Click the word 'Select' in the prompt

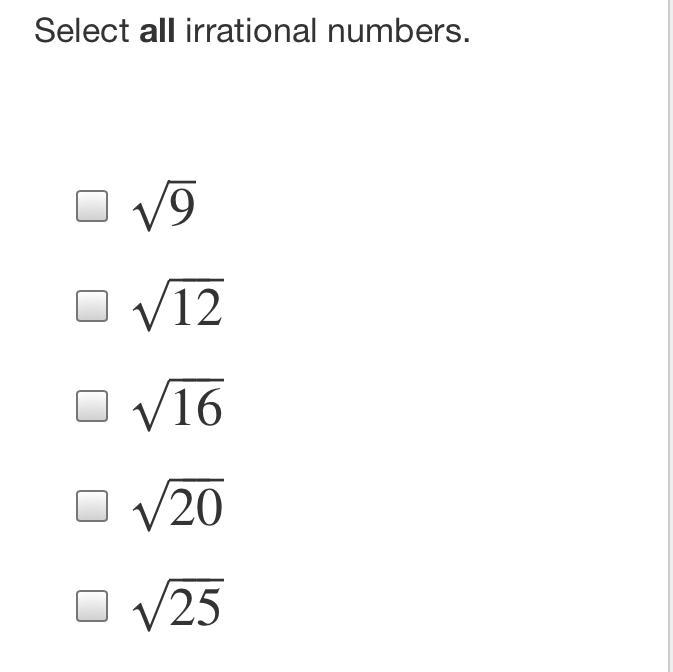82,31
